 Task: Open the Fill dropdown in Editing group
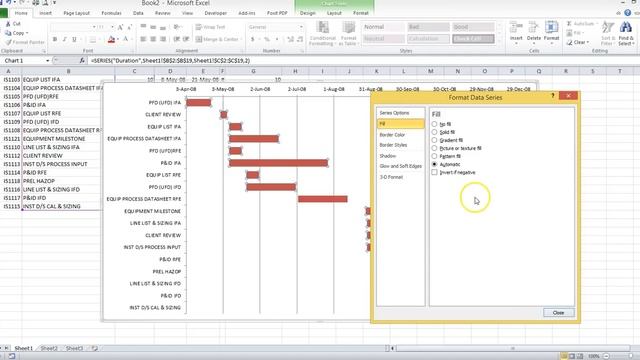click(x=582, y=33)
